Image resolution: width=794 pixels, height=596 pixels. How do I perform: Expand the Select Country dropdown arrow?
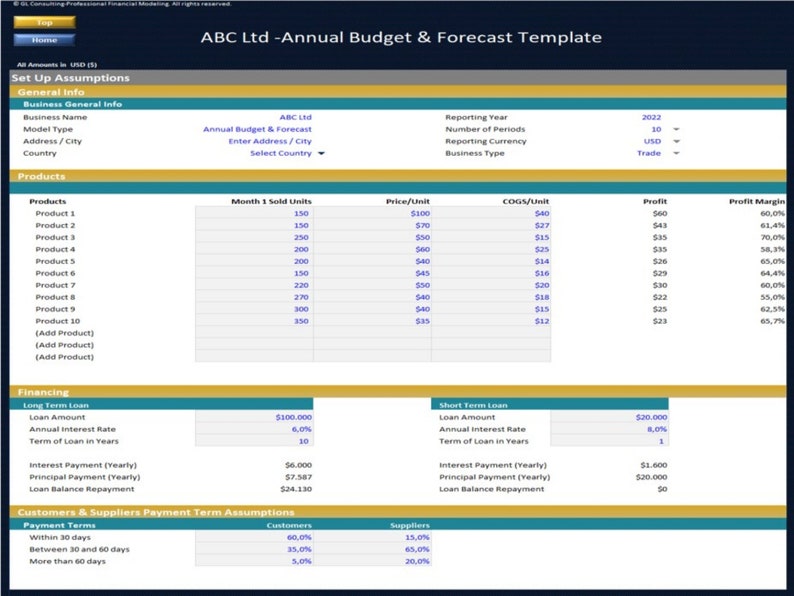pyautogui.click(x=321, y=153)
